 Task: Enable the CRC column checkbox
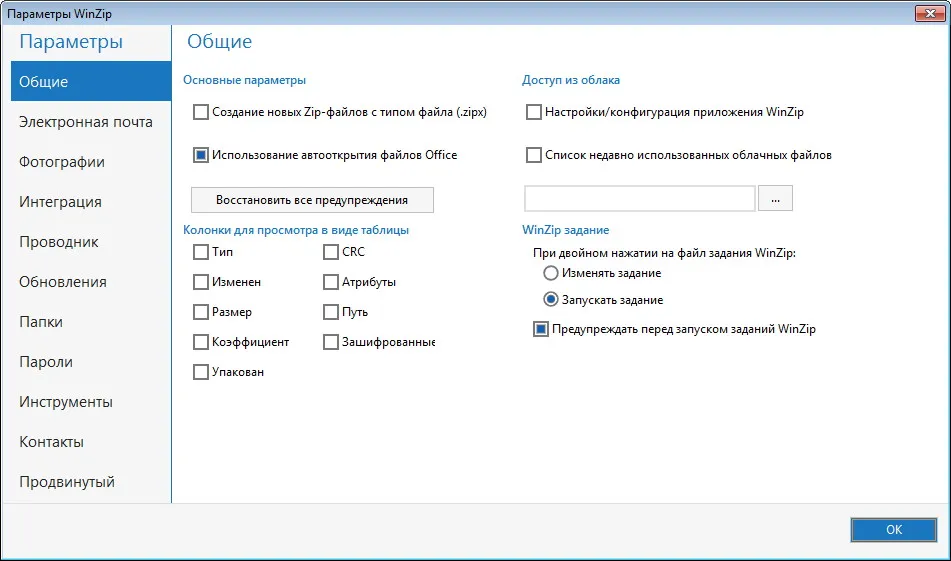coord(331,252)
